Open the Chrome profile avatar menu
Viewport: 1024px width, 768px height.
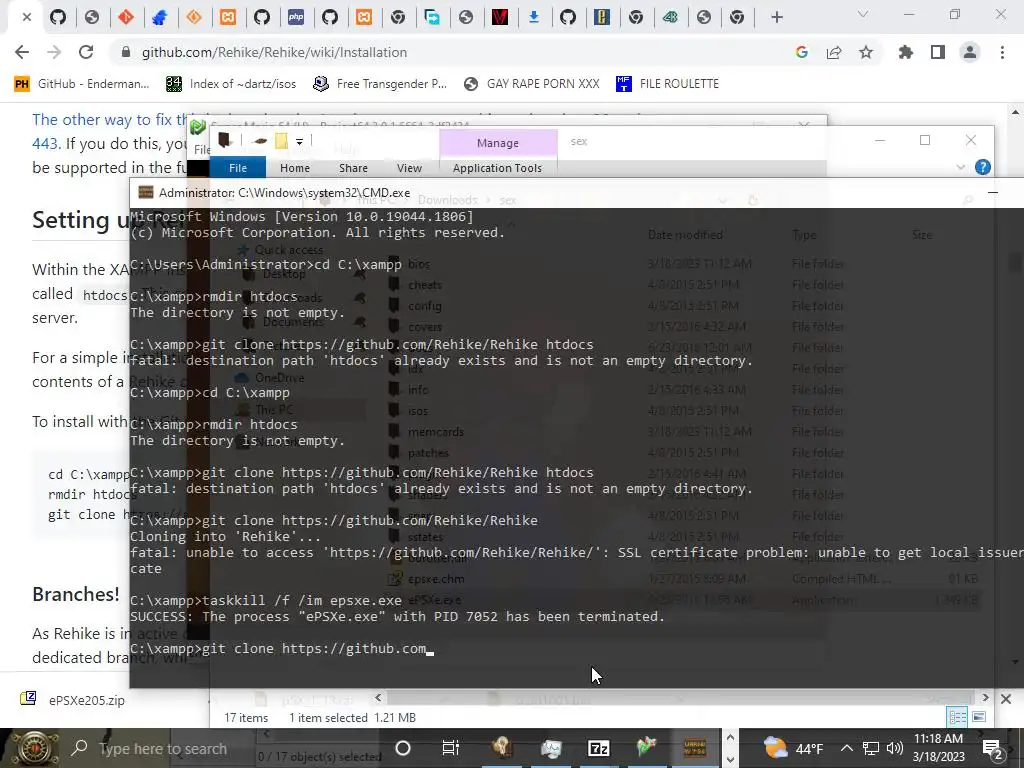pyautogui.click(x=970, y=52)
